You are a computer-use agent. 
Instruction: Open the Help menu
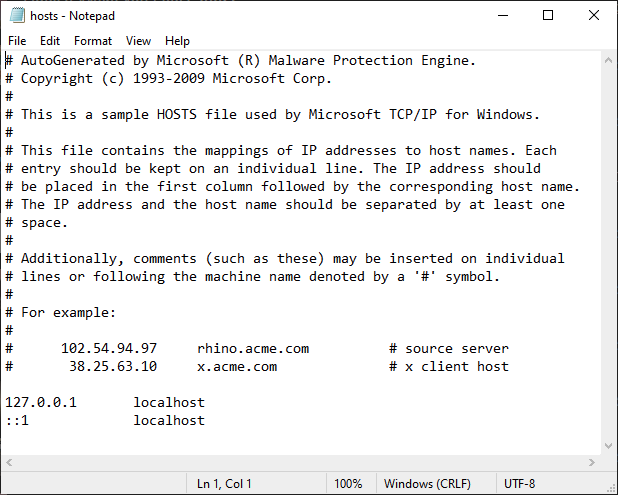click(x=177, y=41)
